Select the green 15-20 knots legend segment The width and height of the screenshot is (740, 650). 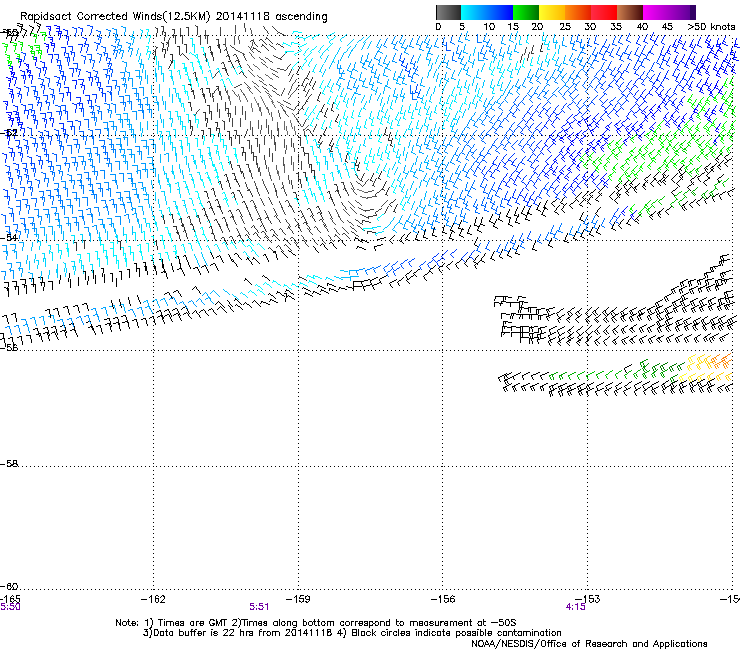[x=526, y=12]
